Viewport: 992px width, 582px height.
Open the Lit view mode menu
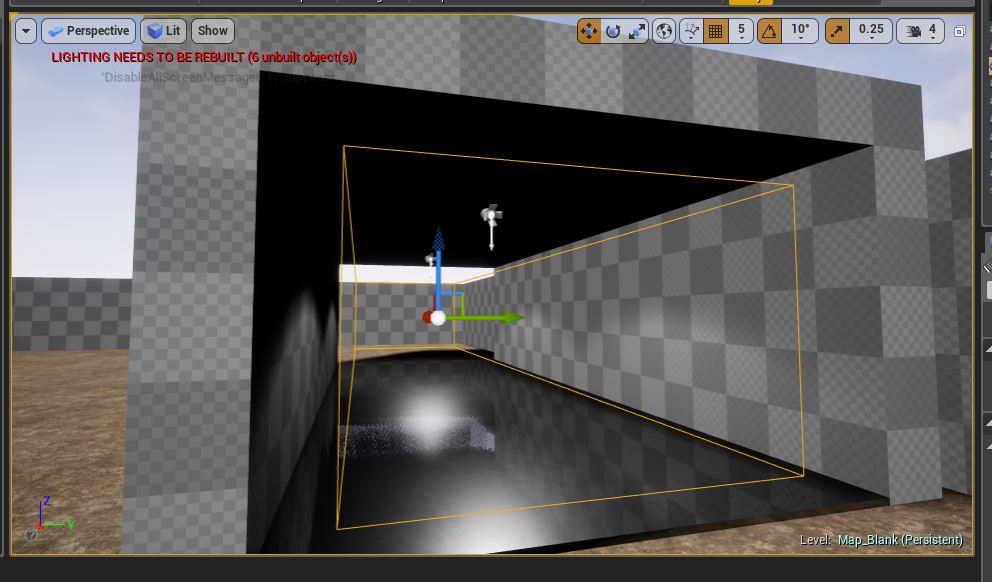(164, 30)
